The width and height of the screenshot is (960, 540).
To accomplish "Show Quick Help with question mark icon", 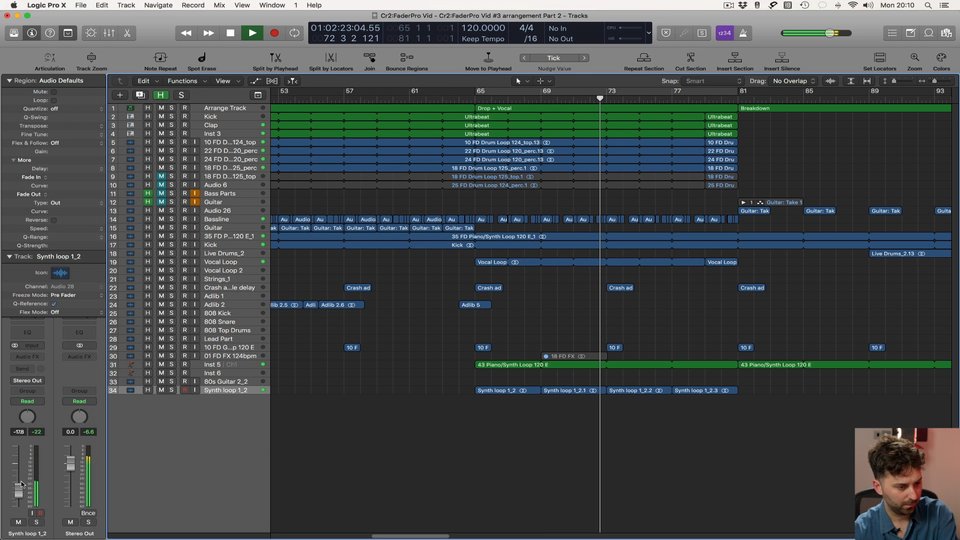I will point(50,33).
